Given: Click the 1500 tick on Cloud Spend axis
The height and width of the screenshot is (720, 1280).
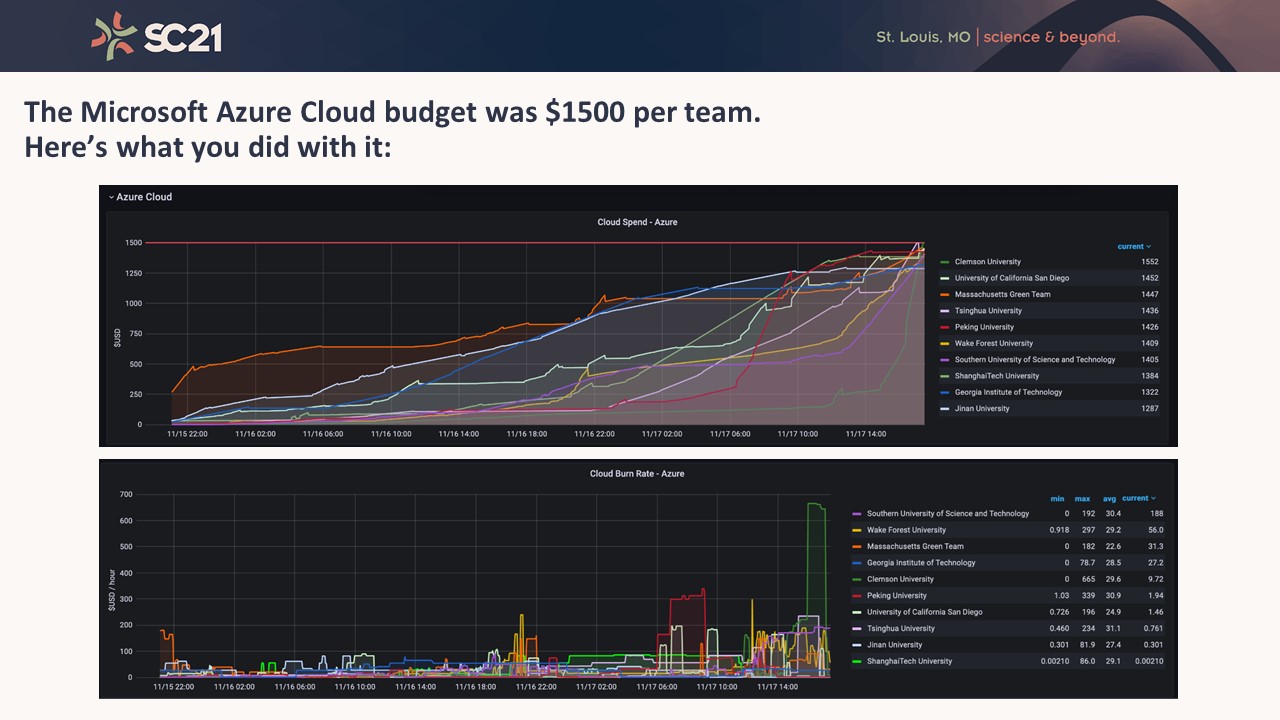Looking at the screenshot, I should pos(133,243).
